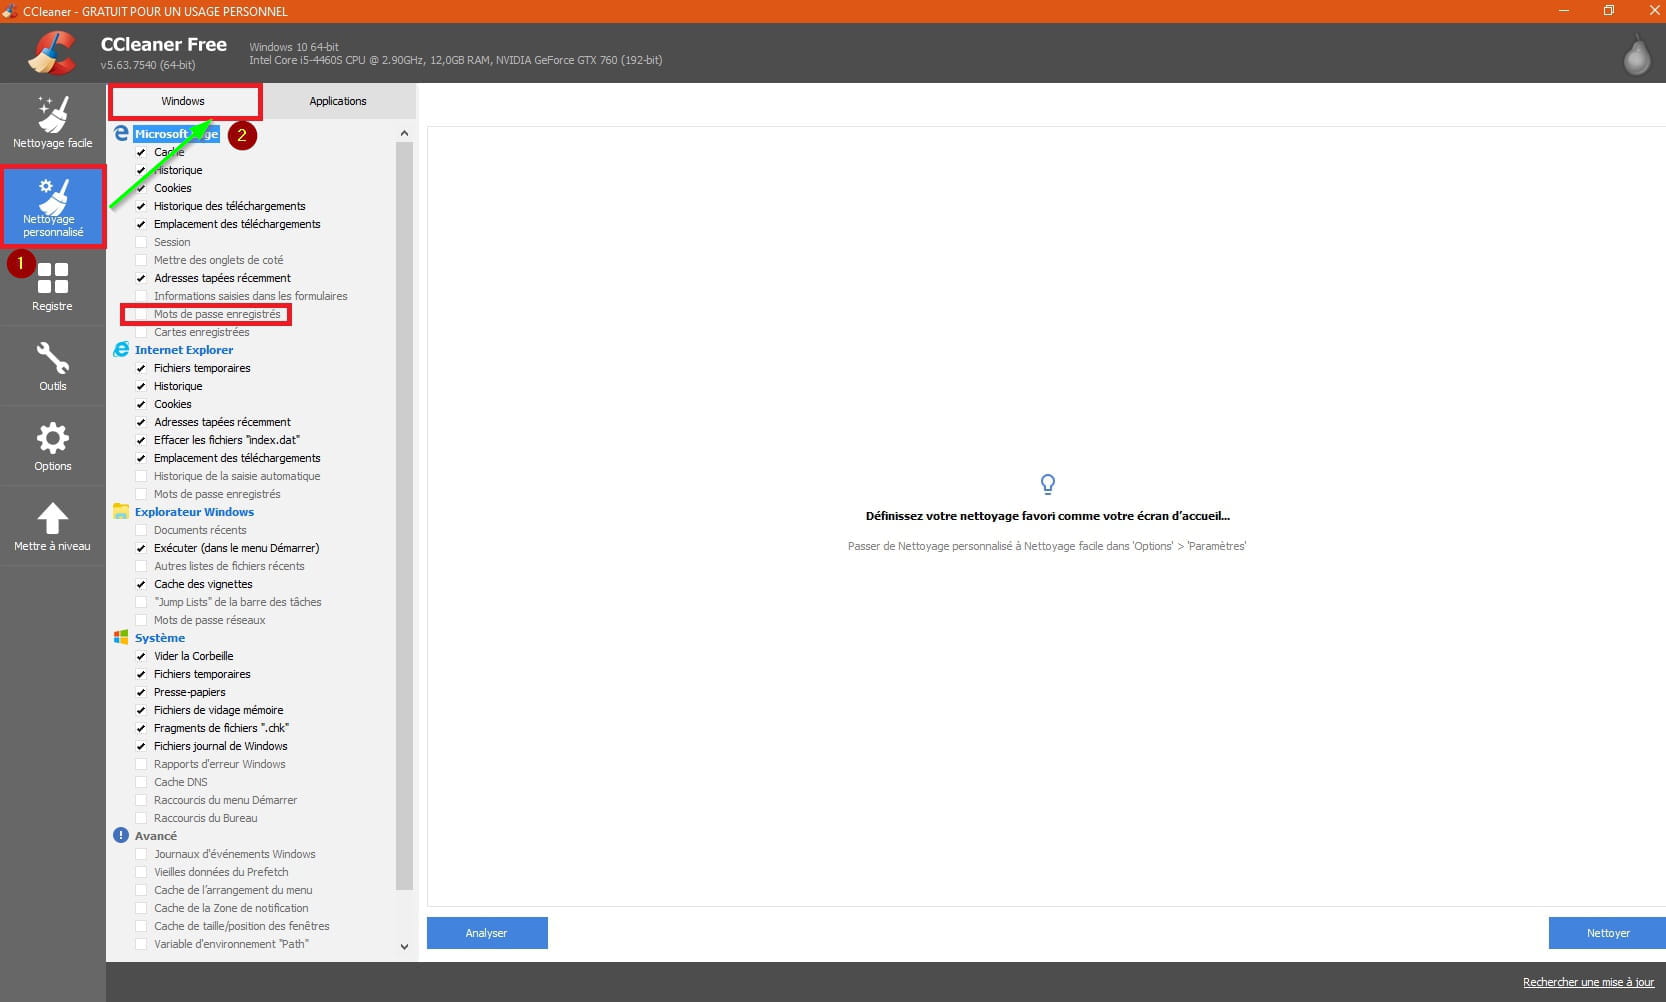Open the Outils wrench icon
This screenshot has width=1666, height=1002.
click(x=52, y=358)
